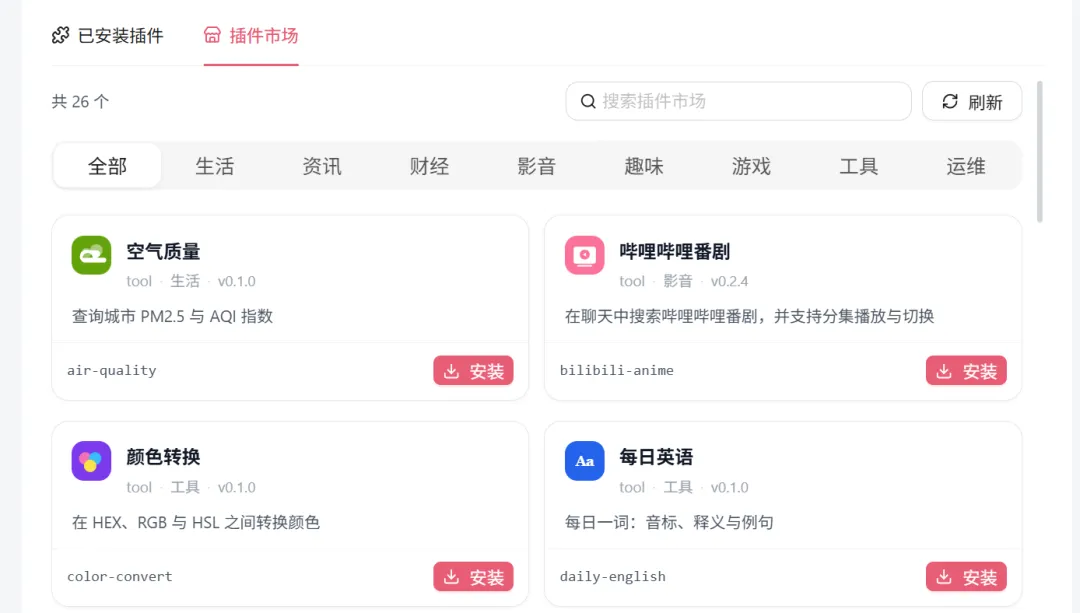
Task: Select the 运维 category filter
Action: 966,166
